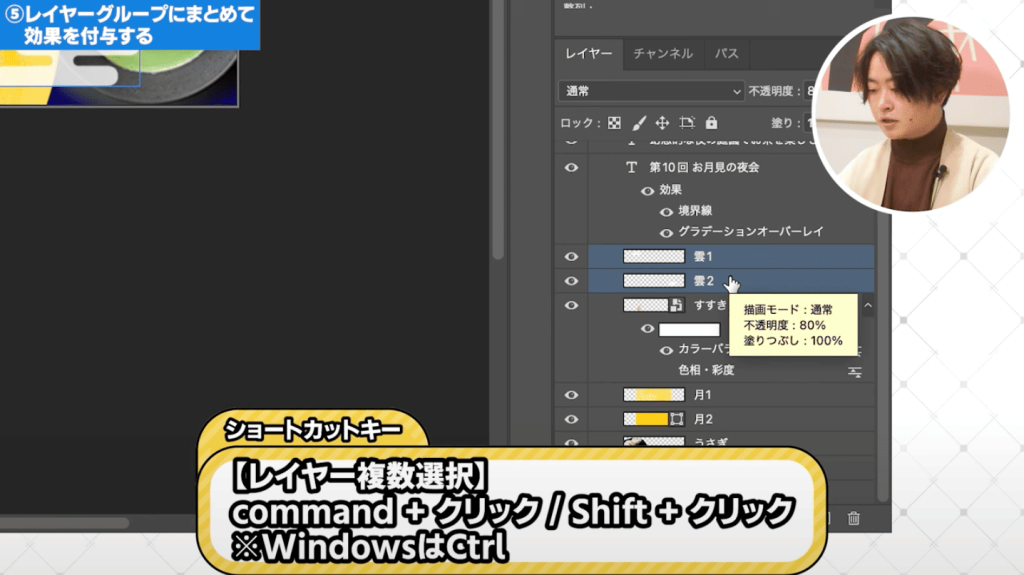Toggle グラデーションオーバーレイ effect visibility
Image resolution: width=1024 pixels, height=575 pixels.
(666, 233)
